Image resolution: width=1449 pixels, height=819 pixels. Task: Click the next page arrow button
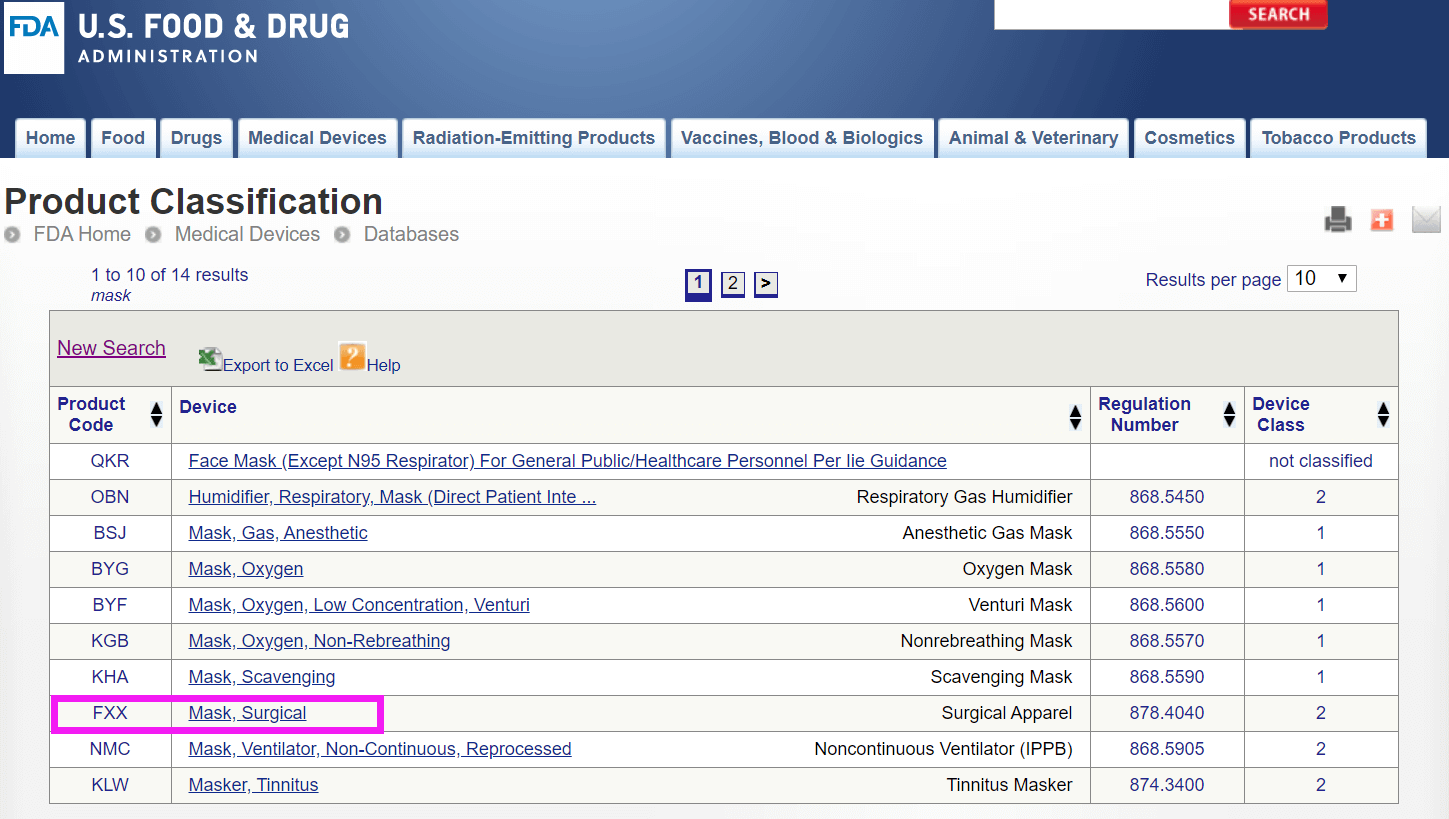click(x=765, y=284)
